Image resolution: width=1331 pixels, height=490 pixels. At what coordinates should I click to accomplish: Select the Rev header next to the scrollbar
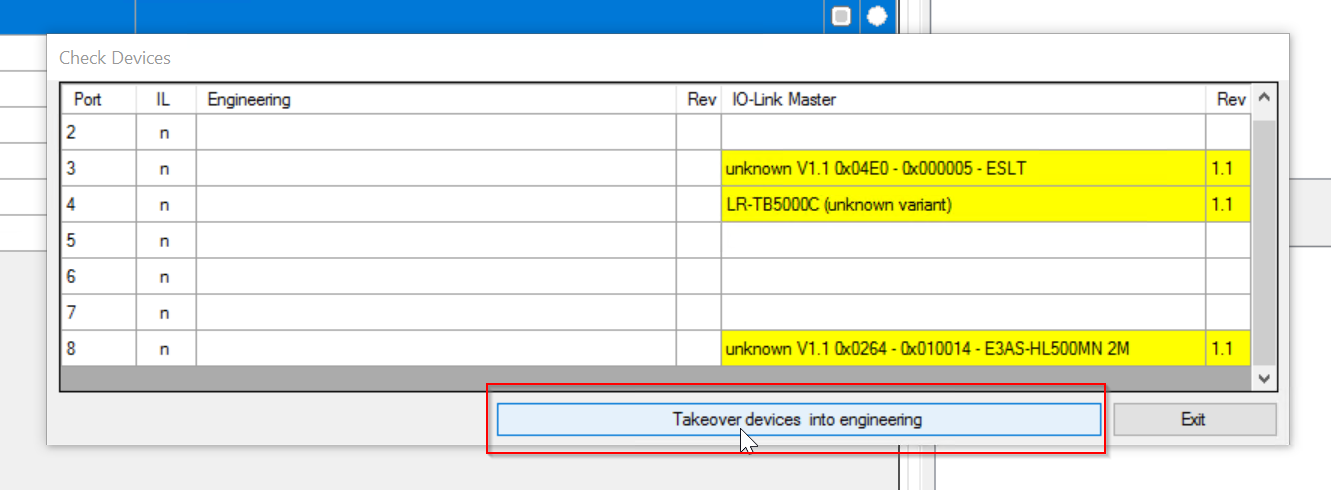click(1229, 99)
